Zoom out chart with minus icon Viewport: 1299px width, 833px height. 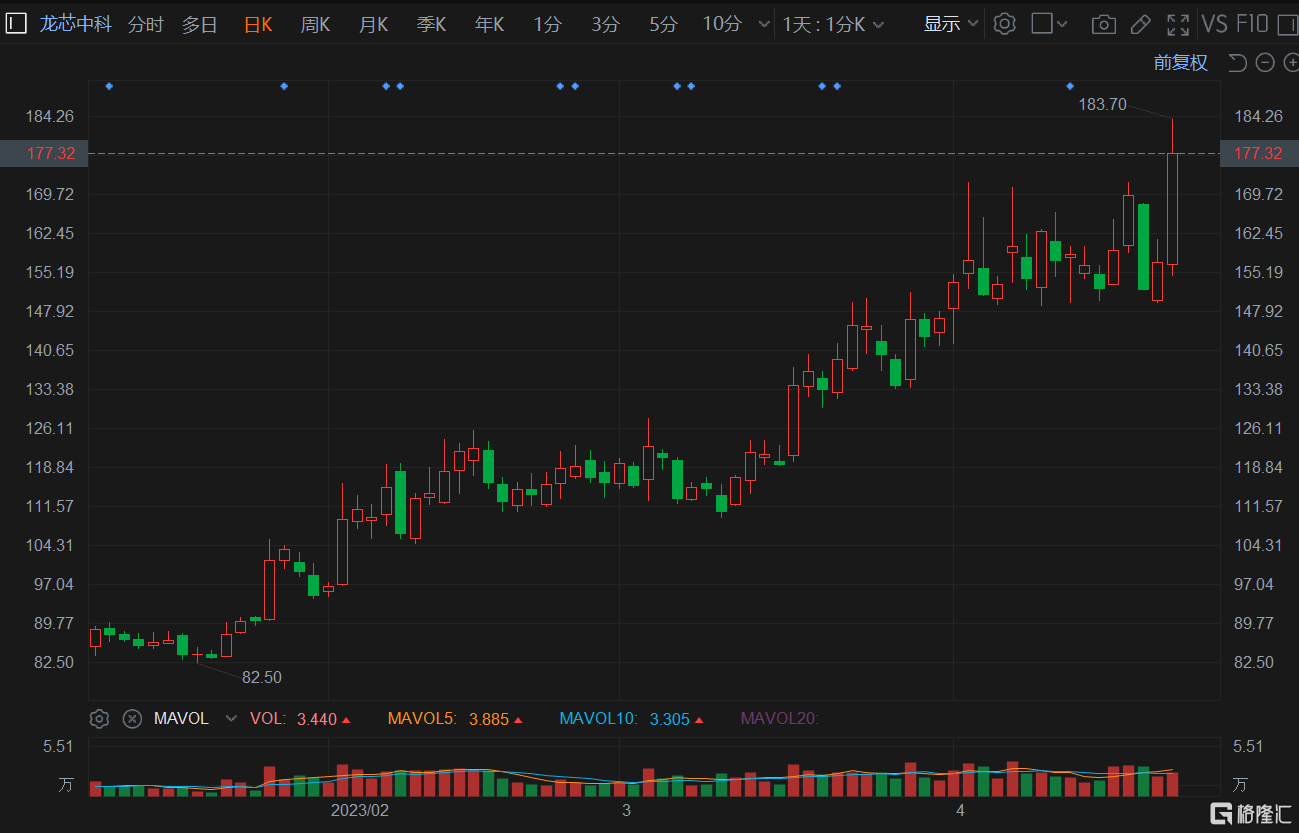1265,63
